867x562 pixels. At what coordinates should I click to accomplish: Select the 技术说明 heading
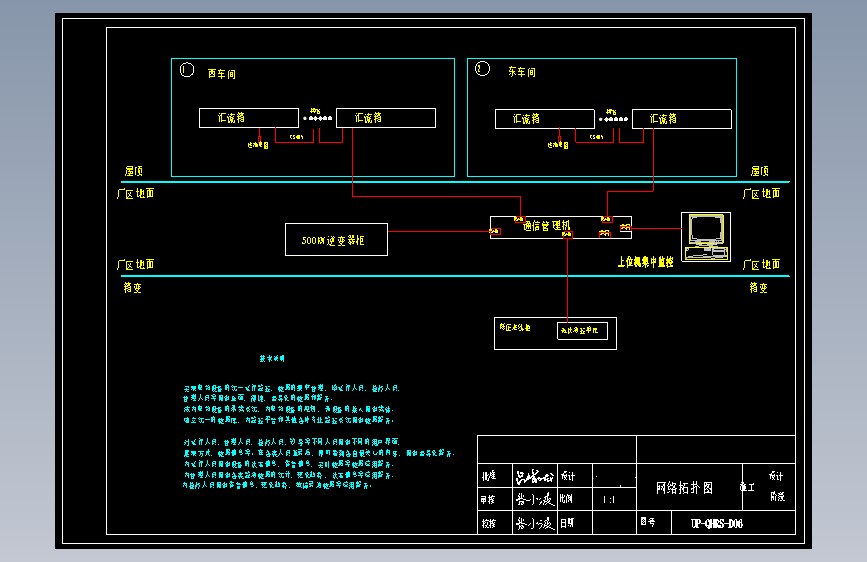(272, 358)
